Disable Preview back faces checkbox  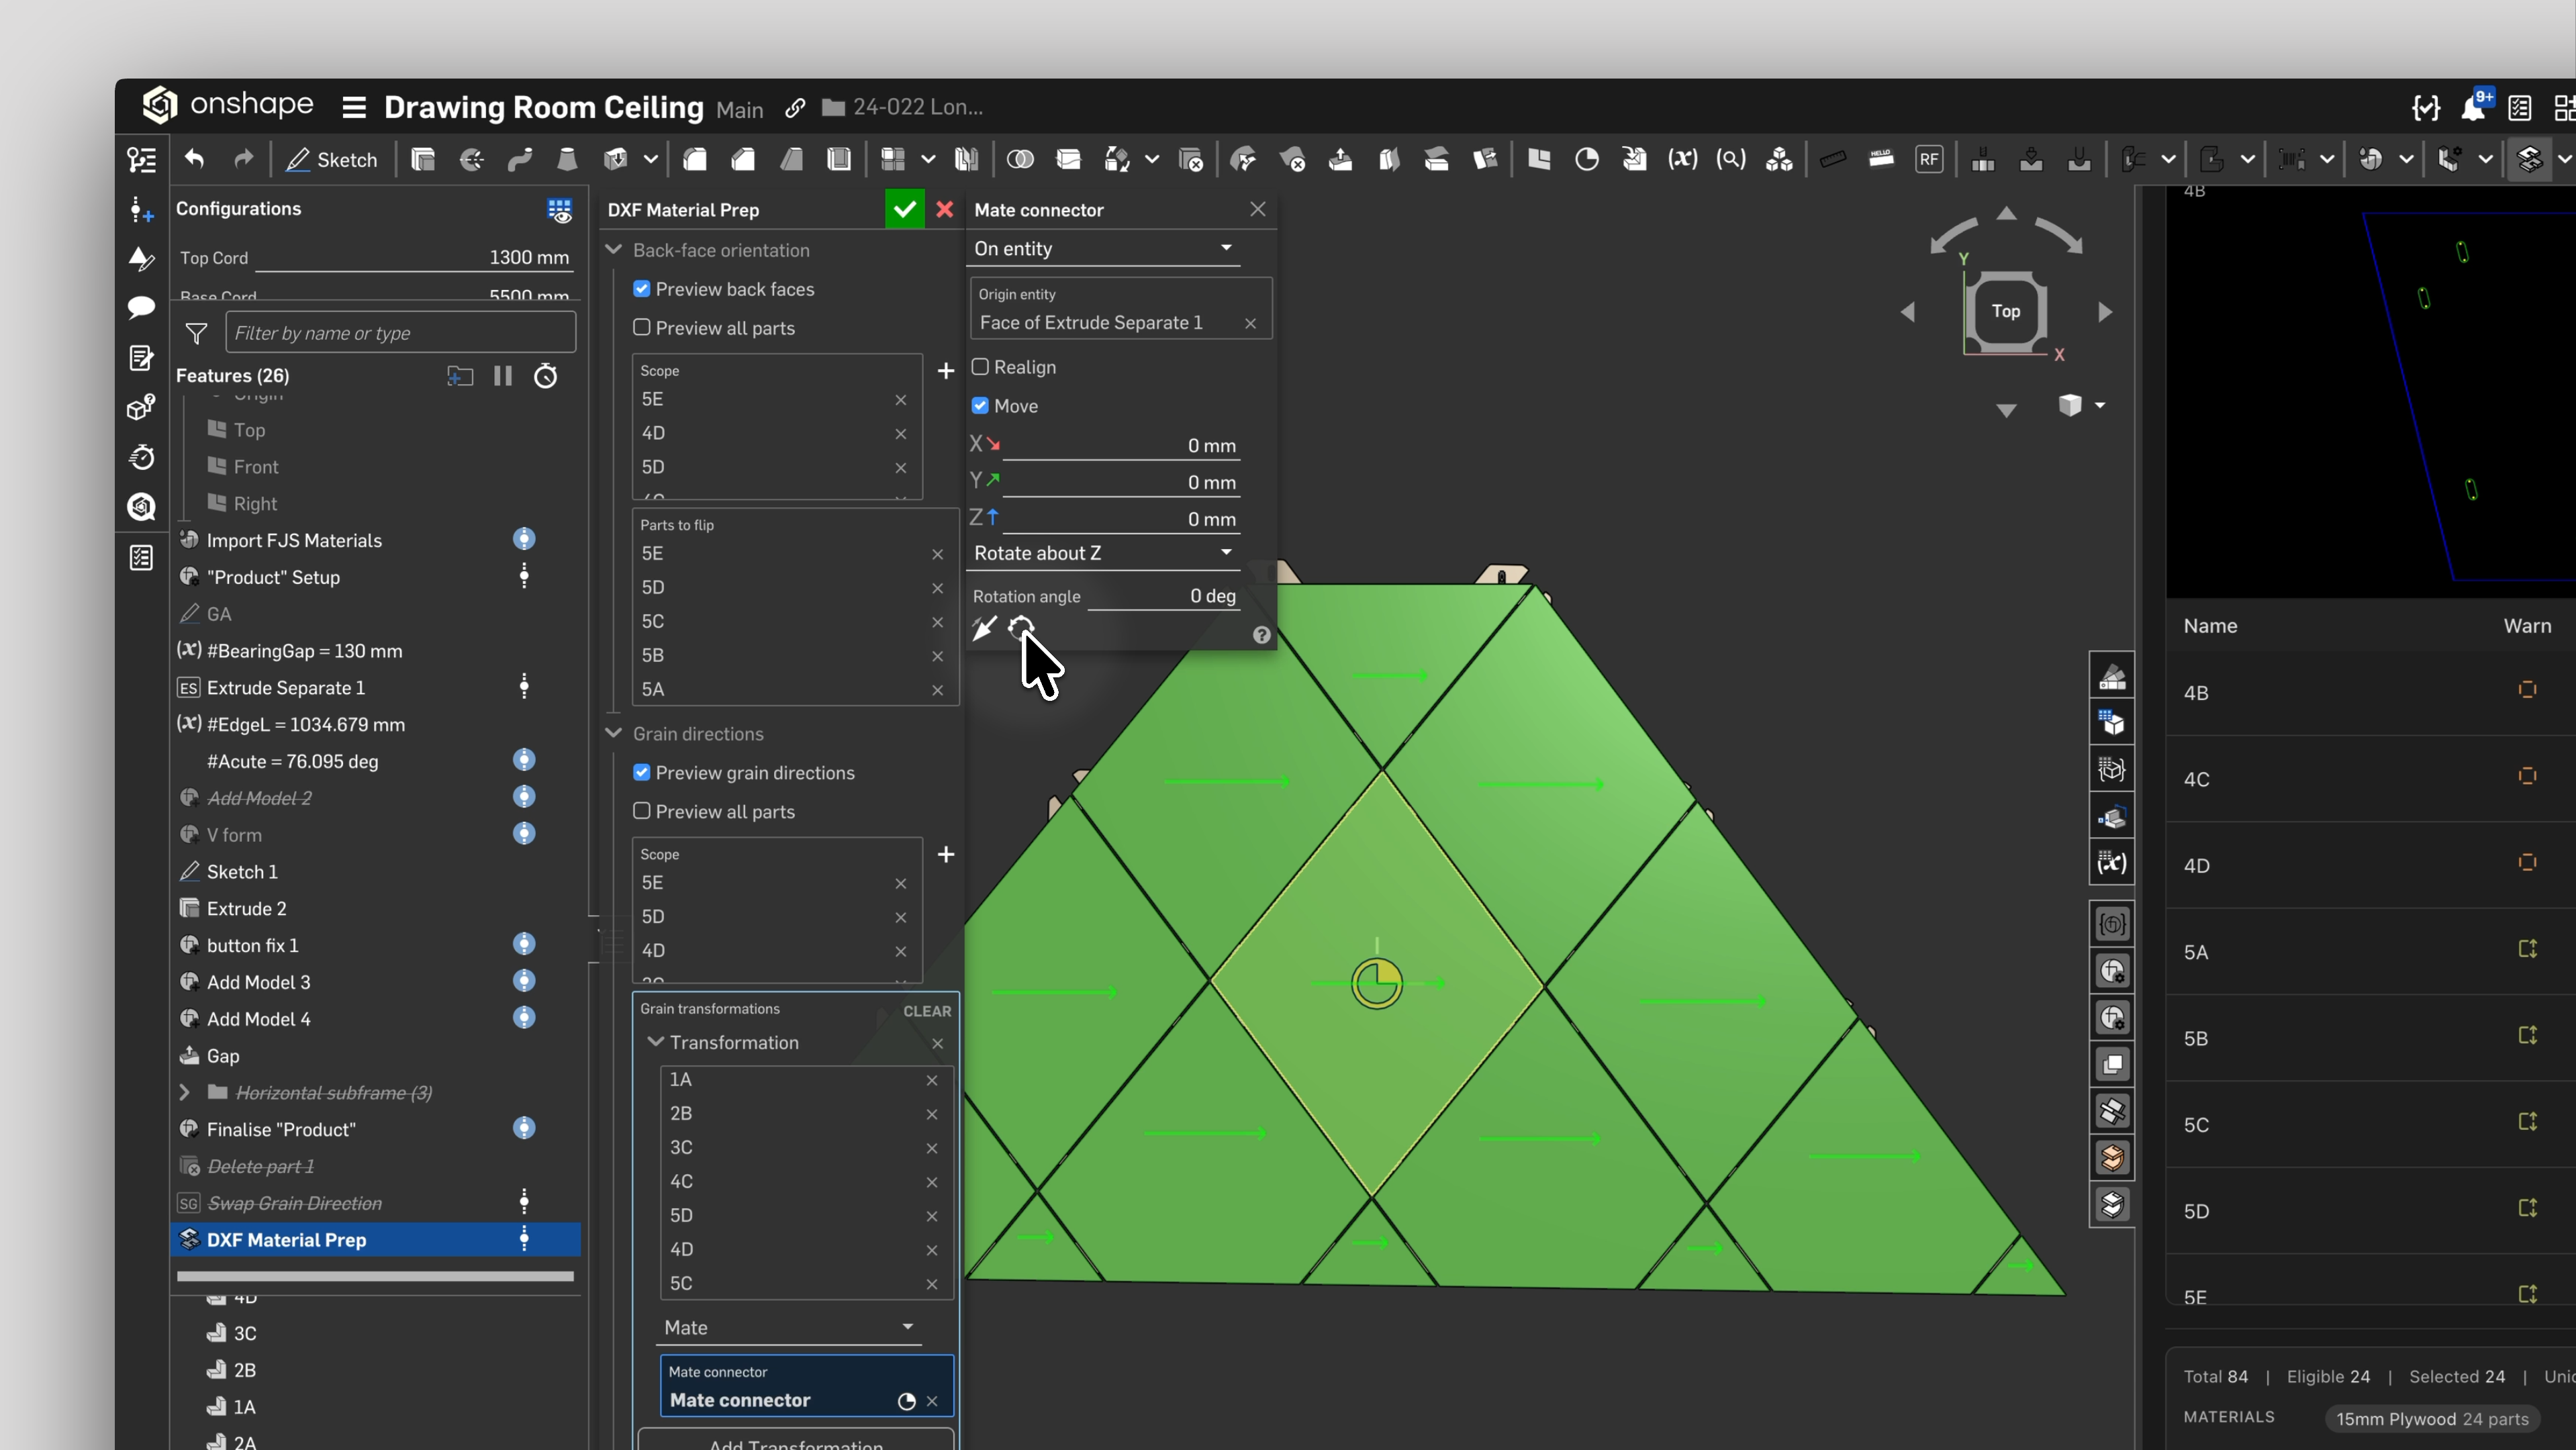click(x=642, y=289)
